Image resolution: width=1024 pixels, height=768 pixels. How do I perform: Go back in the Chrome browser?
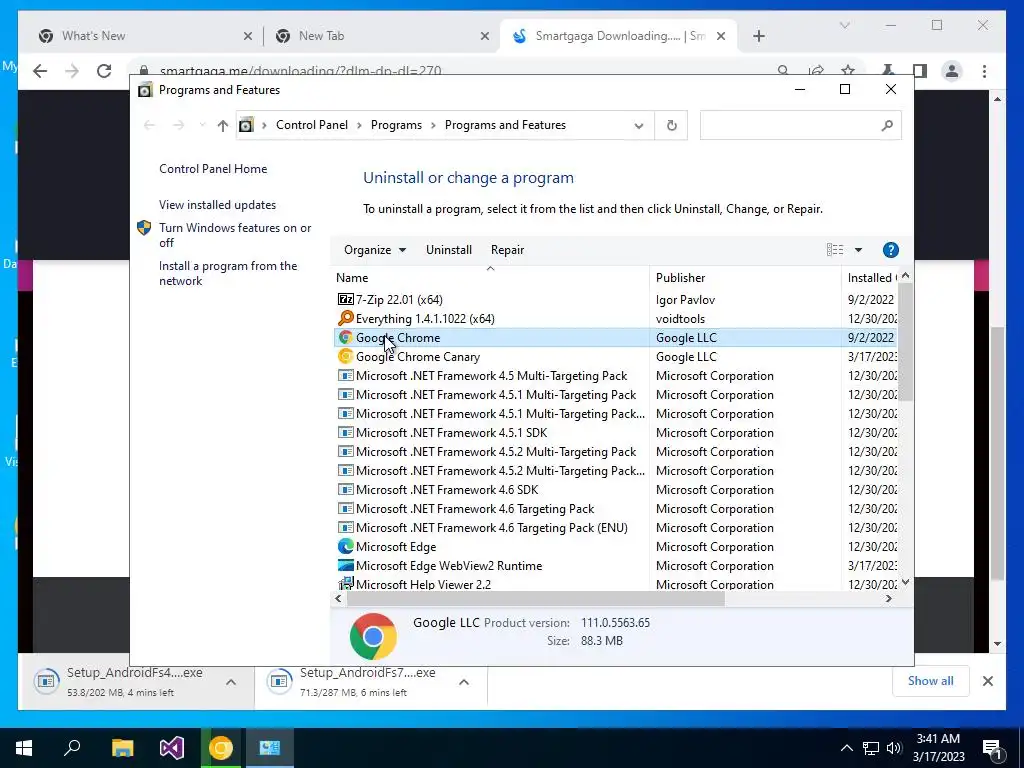pos(40,71)
